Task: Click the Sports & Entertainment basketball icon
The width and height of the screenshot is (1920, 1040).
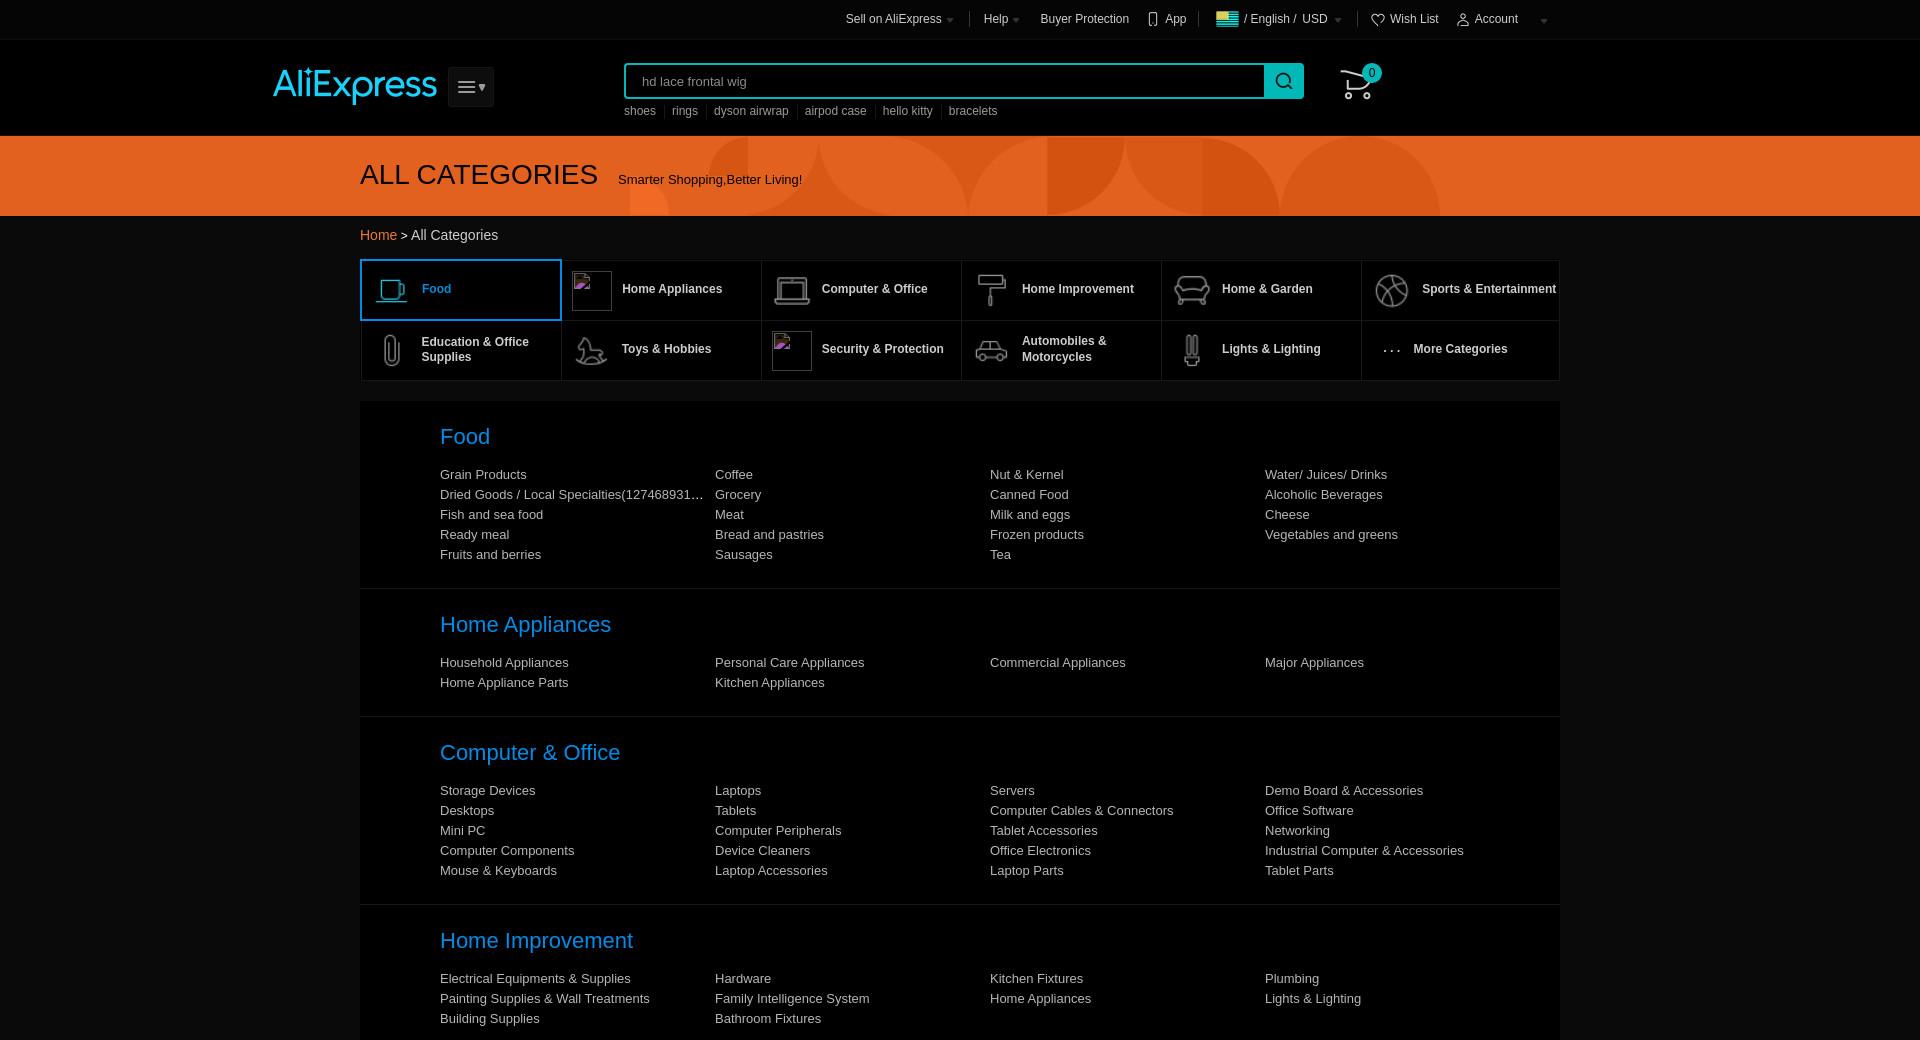Action: tap(1391, 290)
